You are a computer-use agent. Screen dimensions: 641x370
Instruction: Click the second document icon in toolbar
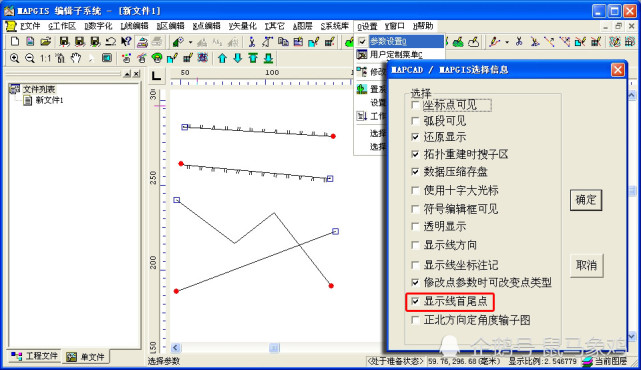click(x=30, y=41)
